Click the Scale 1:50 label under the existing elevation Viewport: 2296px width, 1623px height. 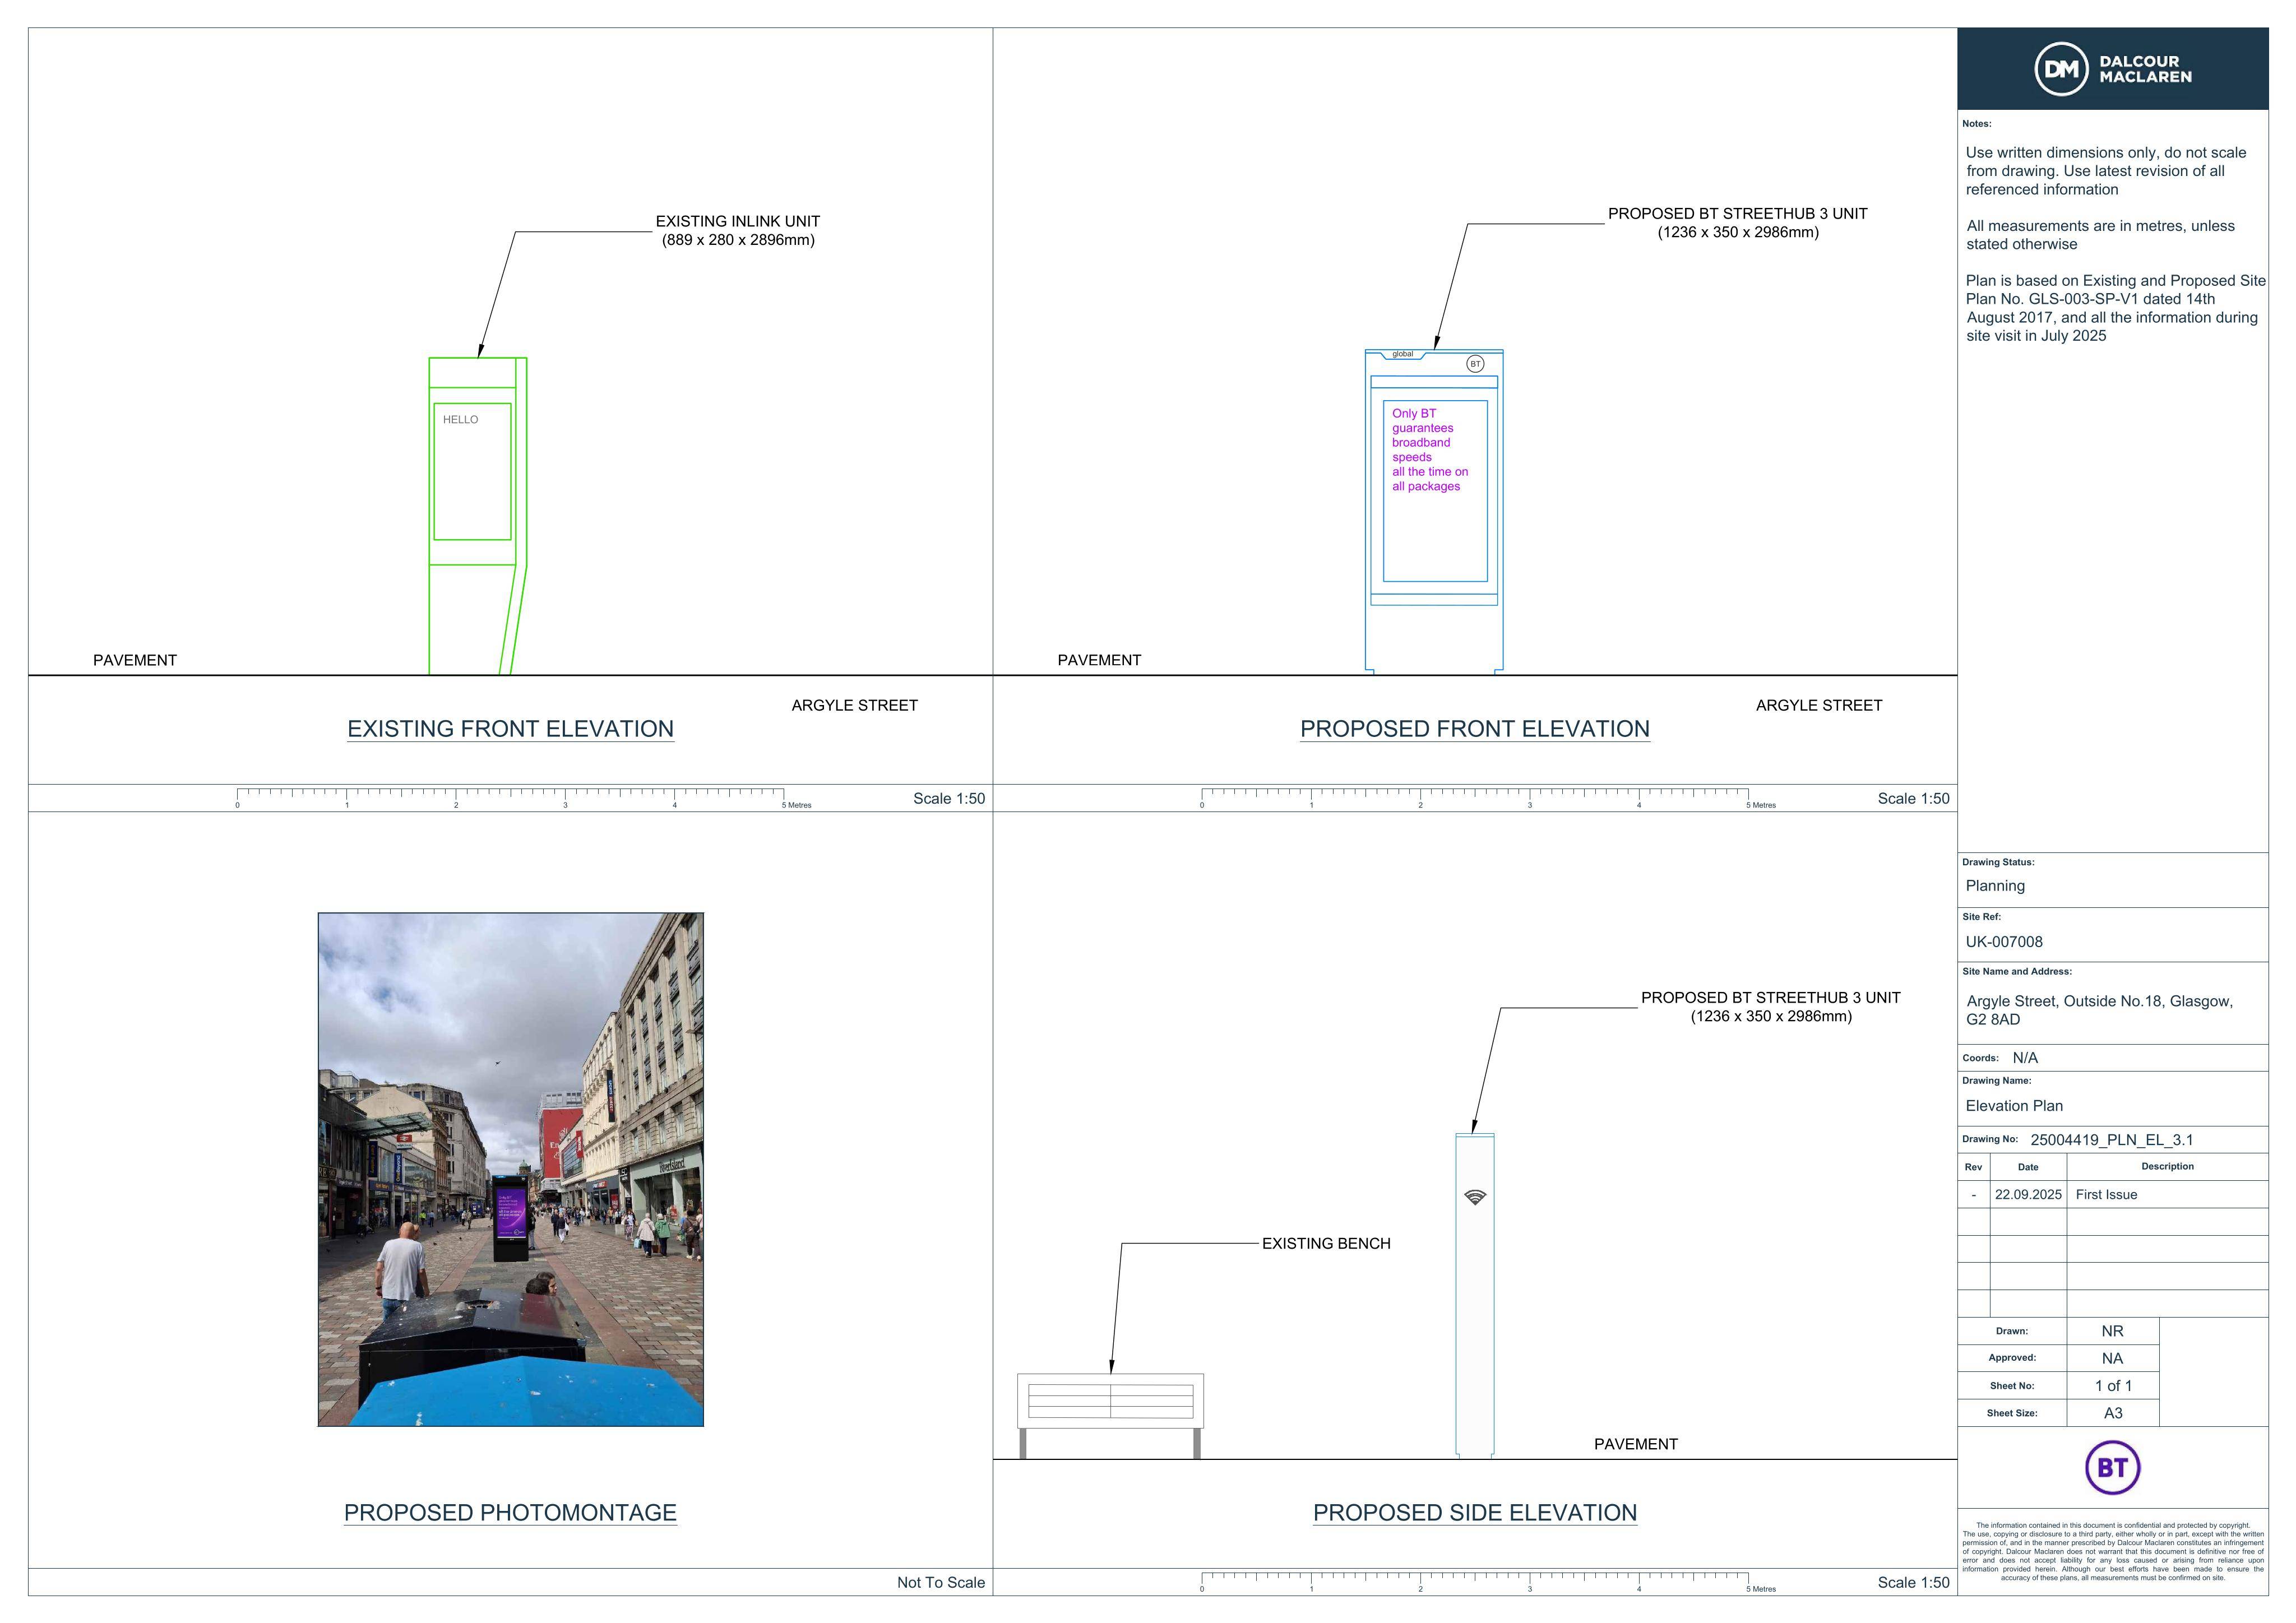(948, 798)
